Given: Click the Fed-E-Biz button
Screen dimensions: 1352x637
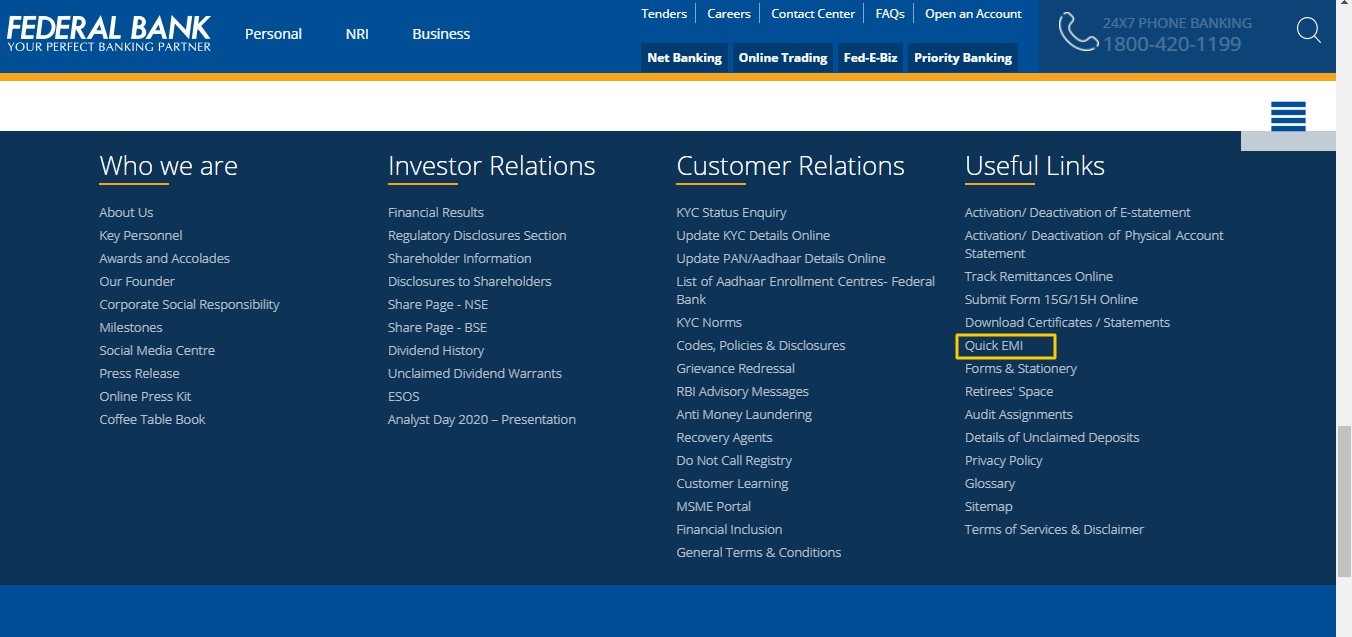Looking at the screenshot, I should (x=870, y=58).
